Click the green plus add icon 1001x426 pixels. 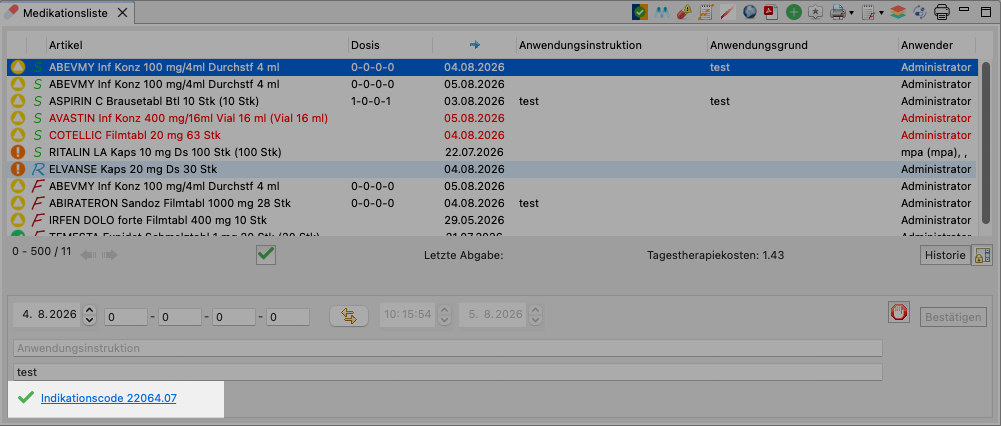tap(794, 11)
